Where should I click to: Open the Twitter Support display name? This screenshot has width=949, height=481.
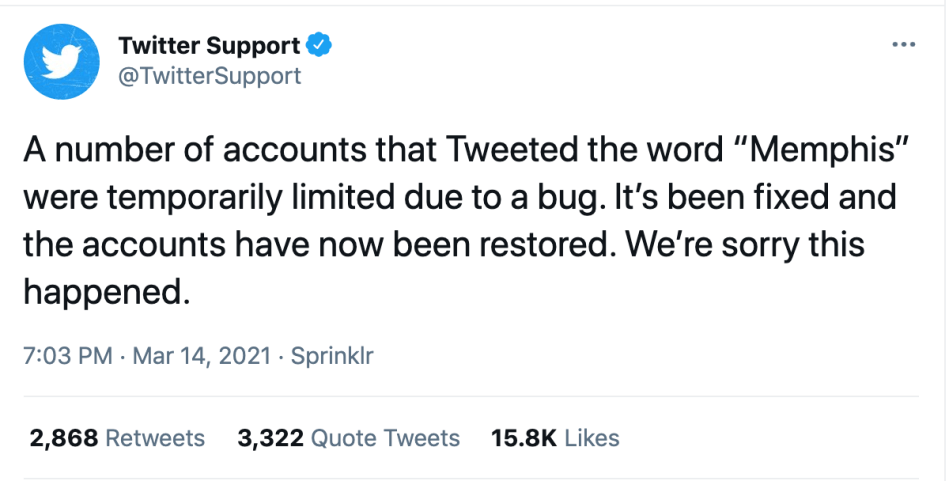[209, 45]
